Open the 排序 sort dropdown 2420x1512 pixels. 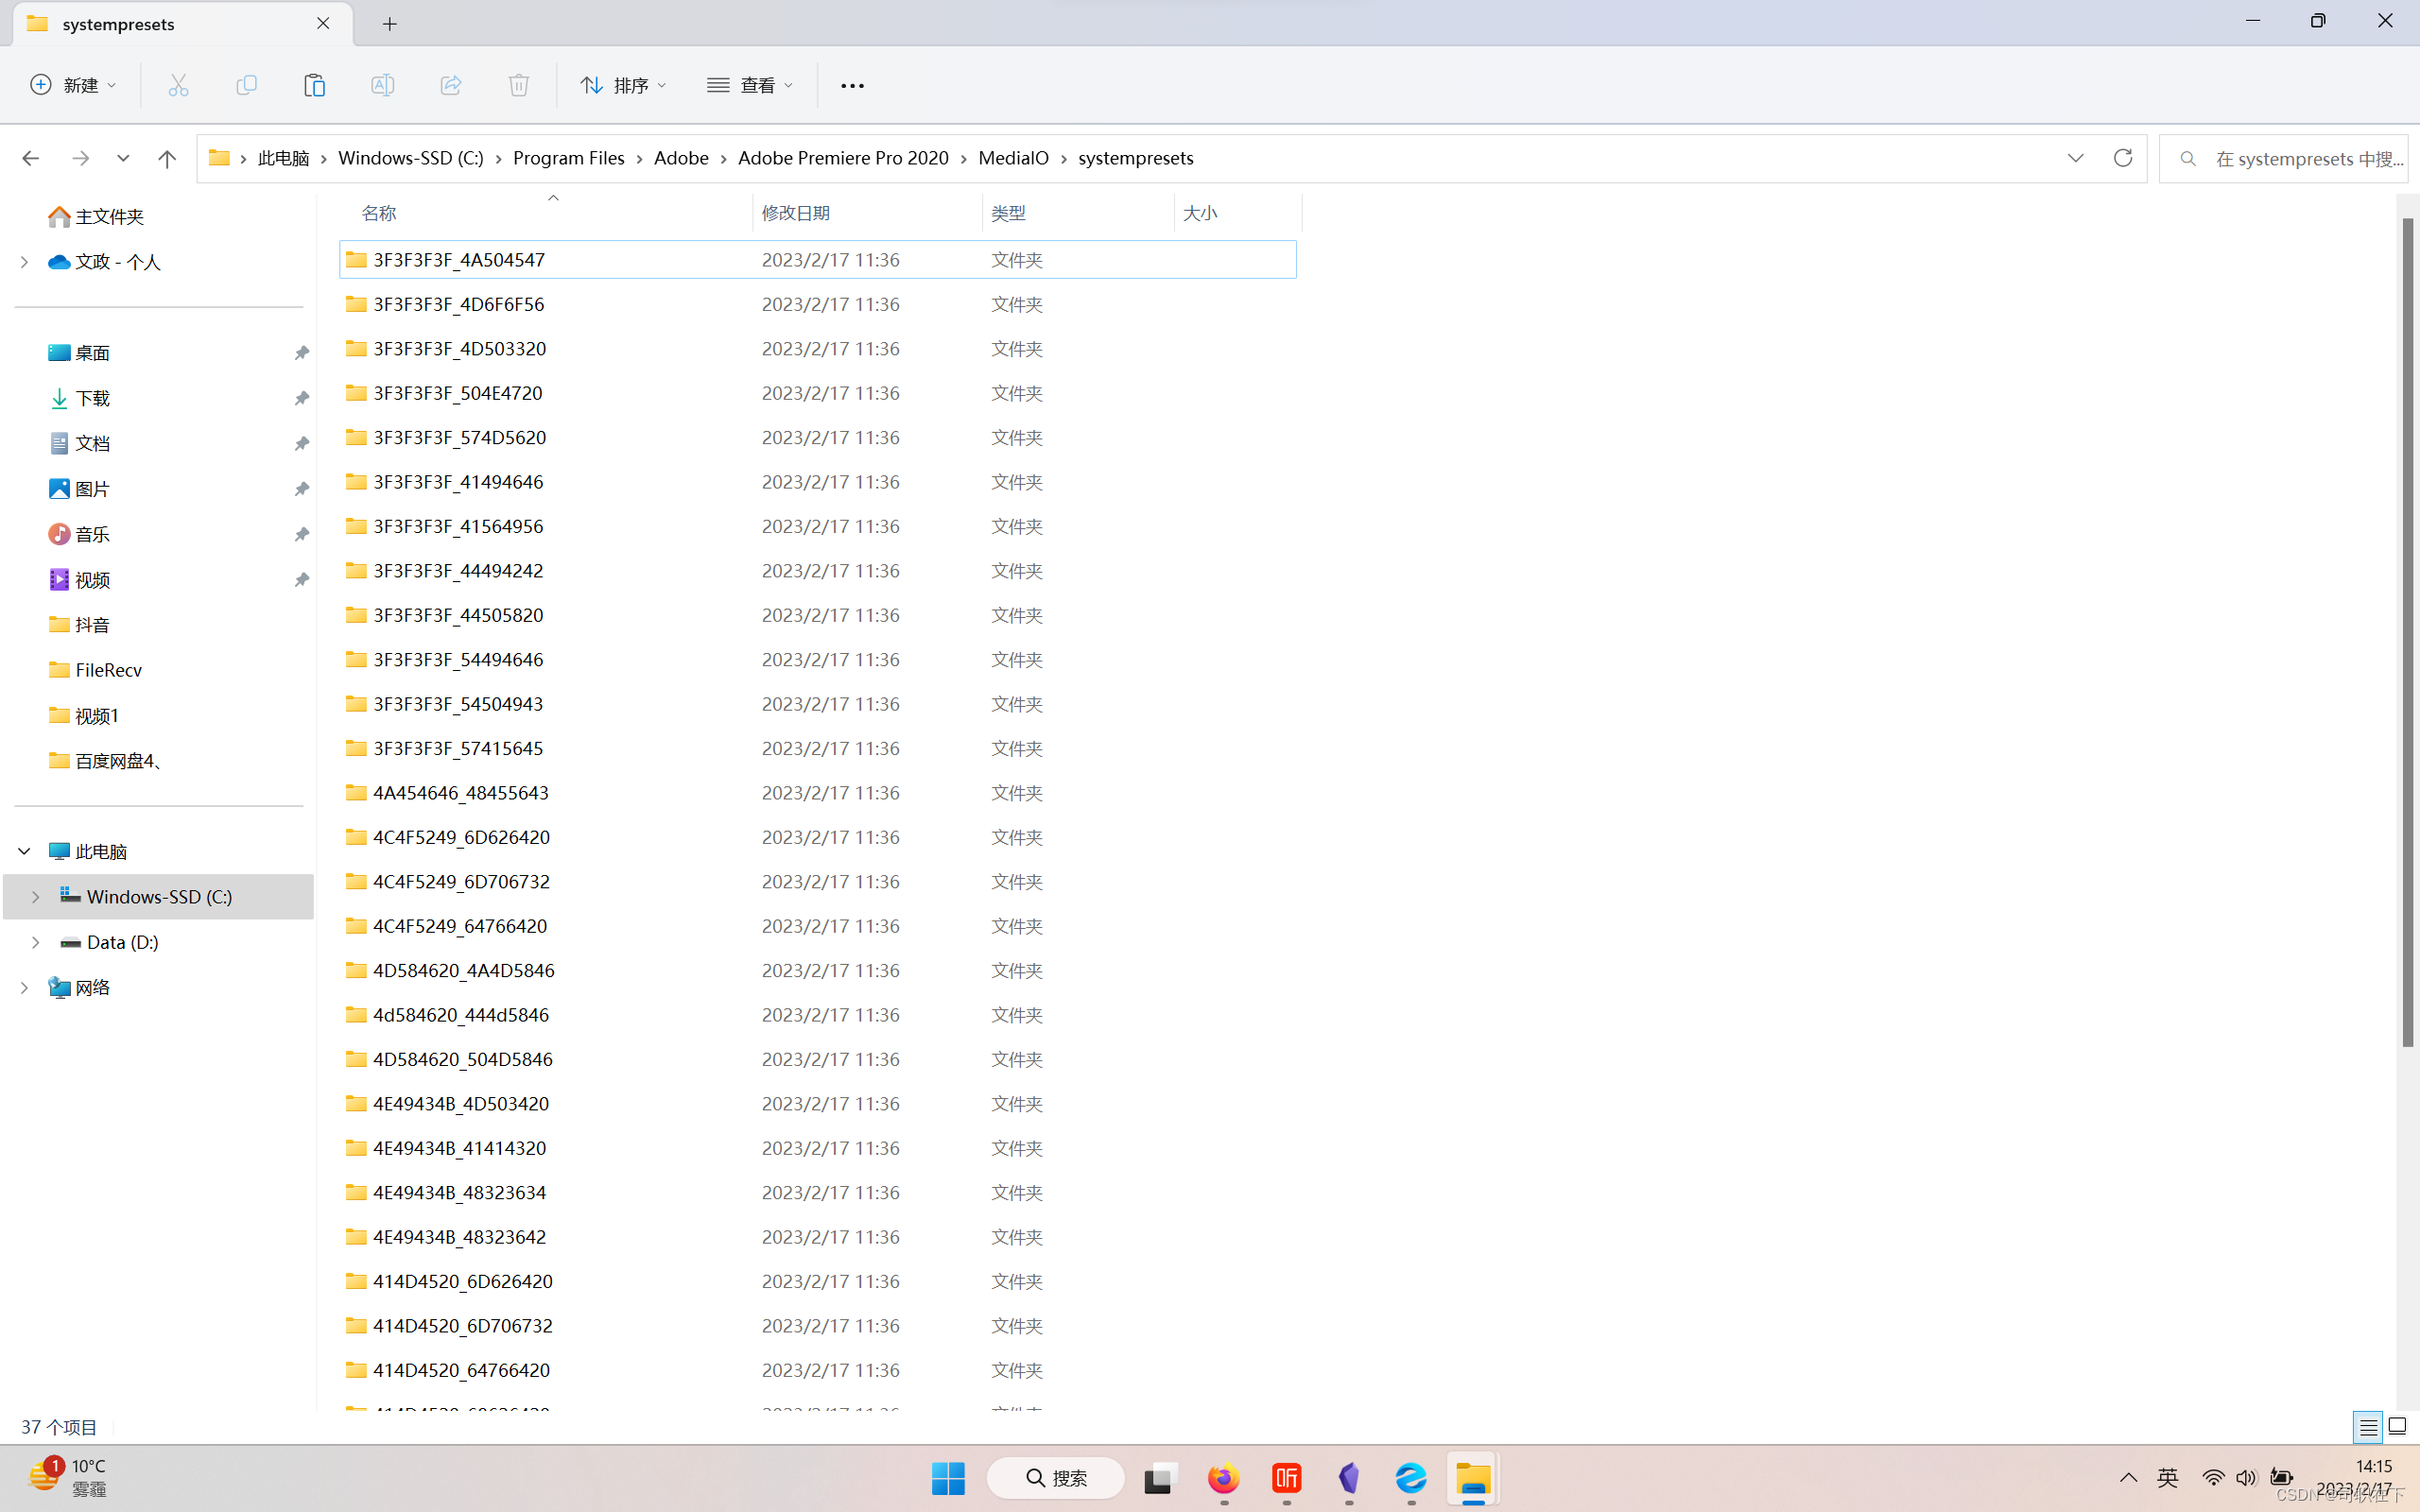point(624,85)
